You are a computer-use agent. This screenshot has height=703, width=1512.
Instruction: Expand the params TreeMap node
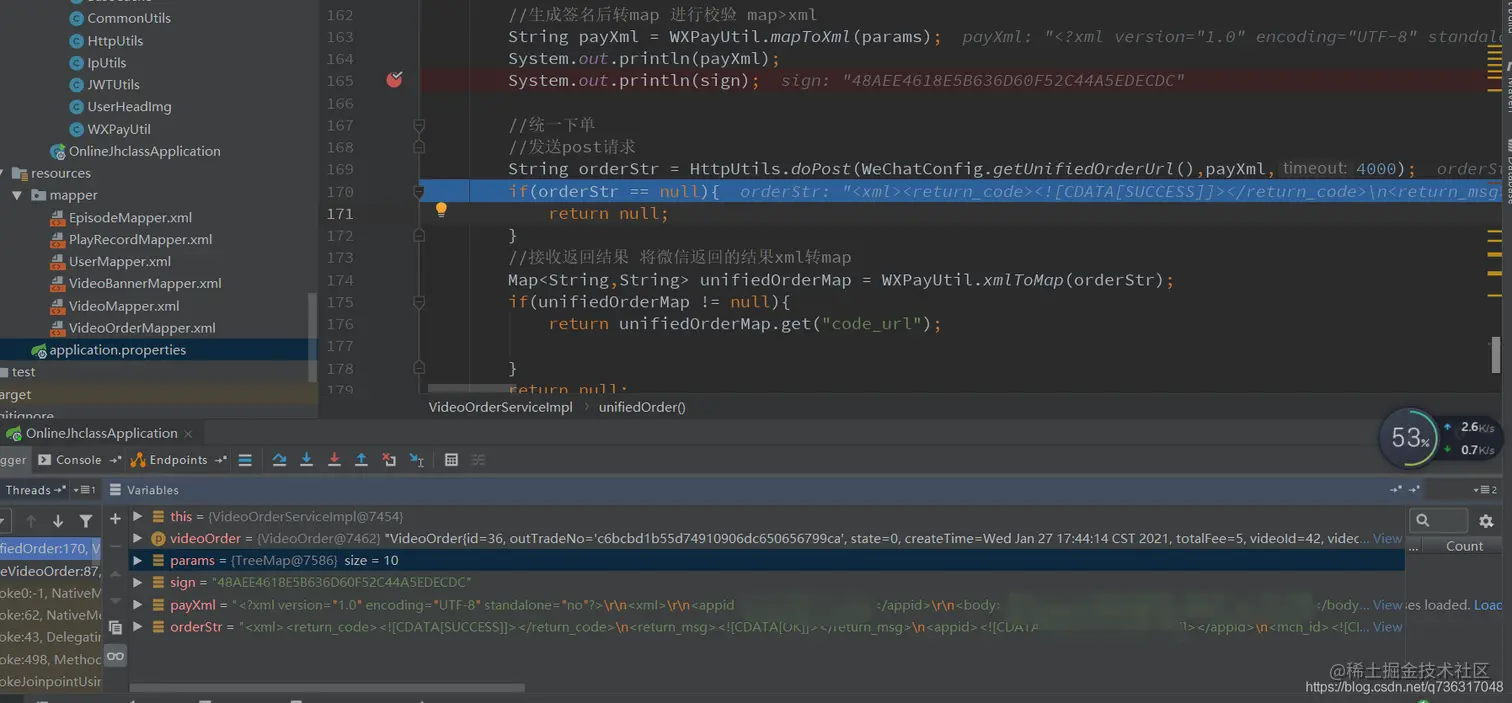[x=138, y=561]
